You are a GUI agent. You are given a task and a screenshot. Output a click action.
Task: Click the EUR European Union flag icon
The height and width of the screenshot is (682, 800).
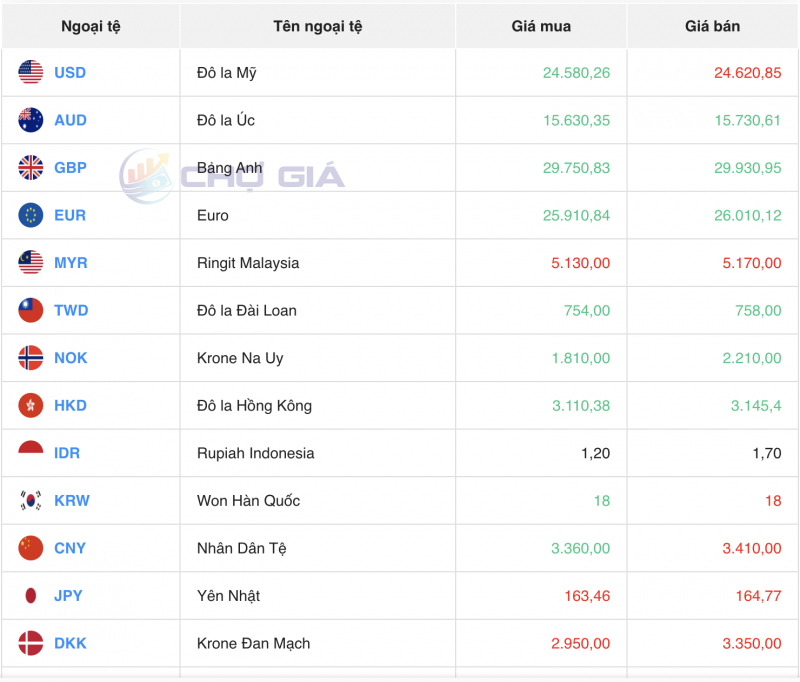(x=29, y=215)
